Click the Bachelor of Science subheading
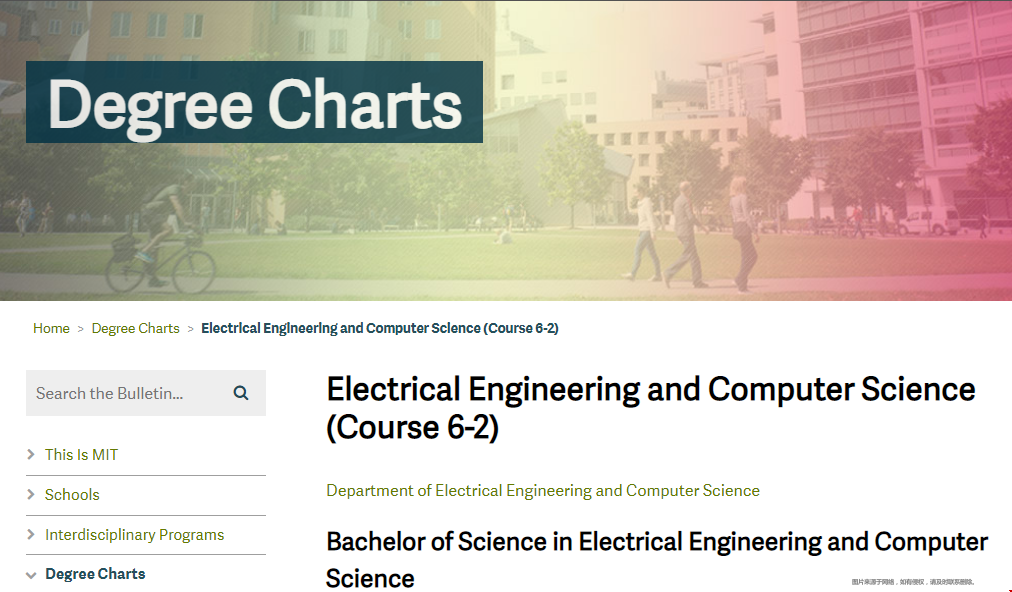This screenshot has height=592, width=1012. 656,560
